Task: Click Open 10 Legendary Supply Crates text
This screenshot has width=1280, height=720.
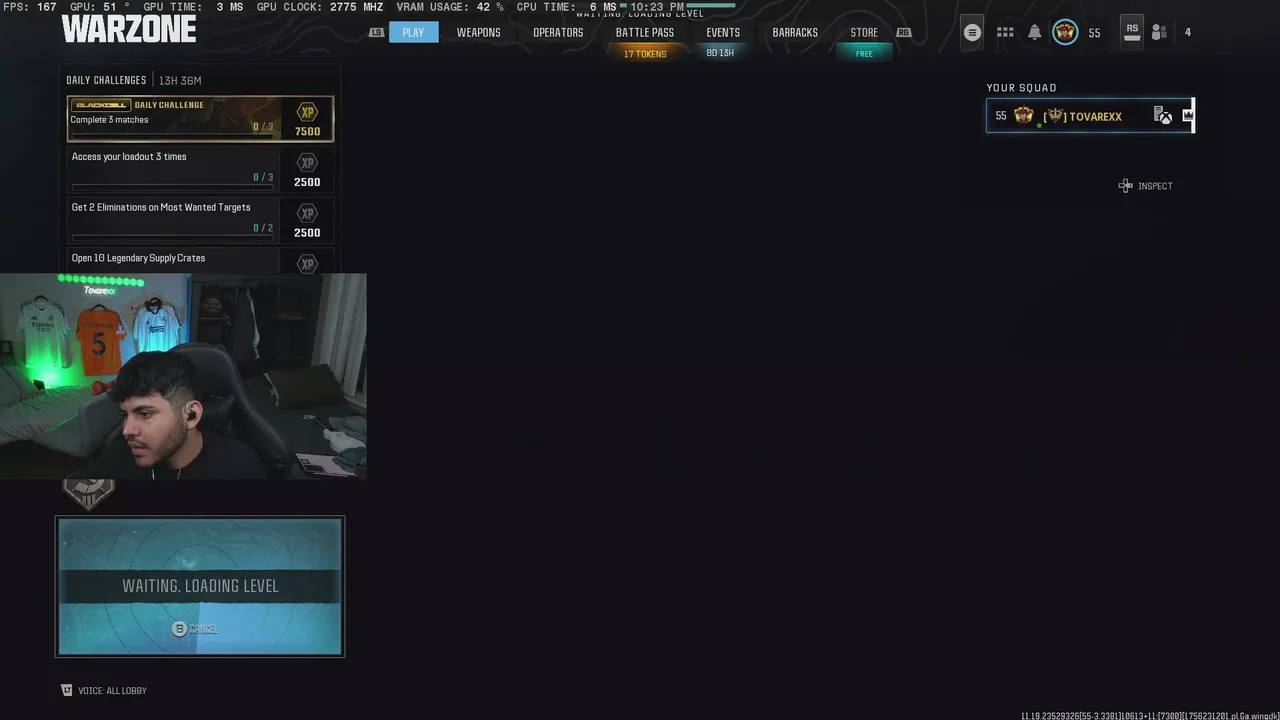Action: 138,258
